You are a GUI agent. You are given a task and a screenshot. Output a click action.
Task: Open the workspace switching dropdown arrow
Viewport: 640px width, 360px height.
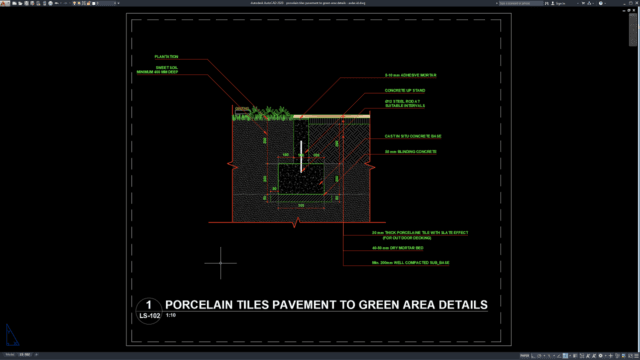606,356
